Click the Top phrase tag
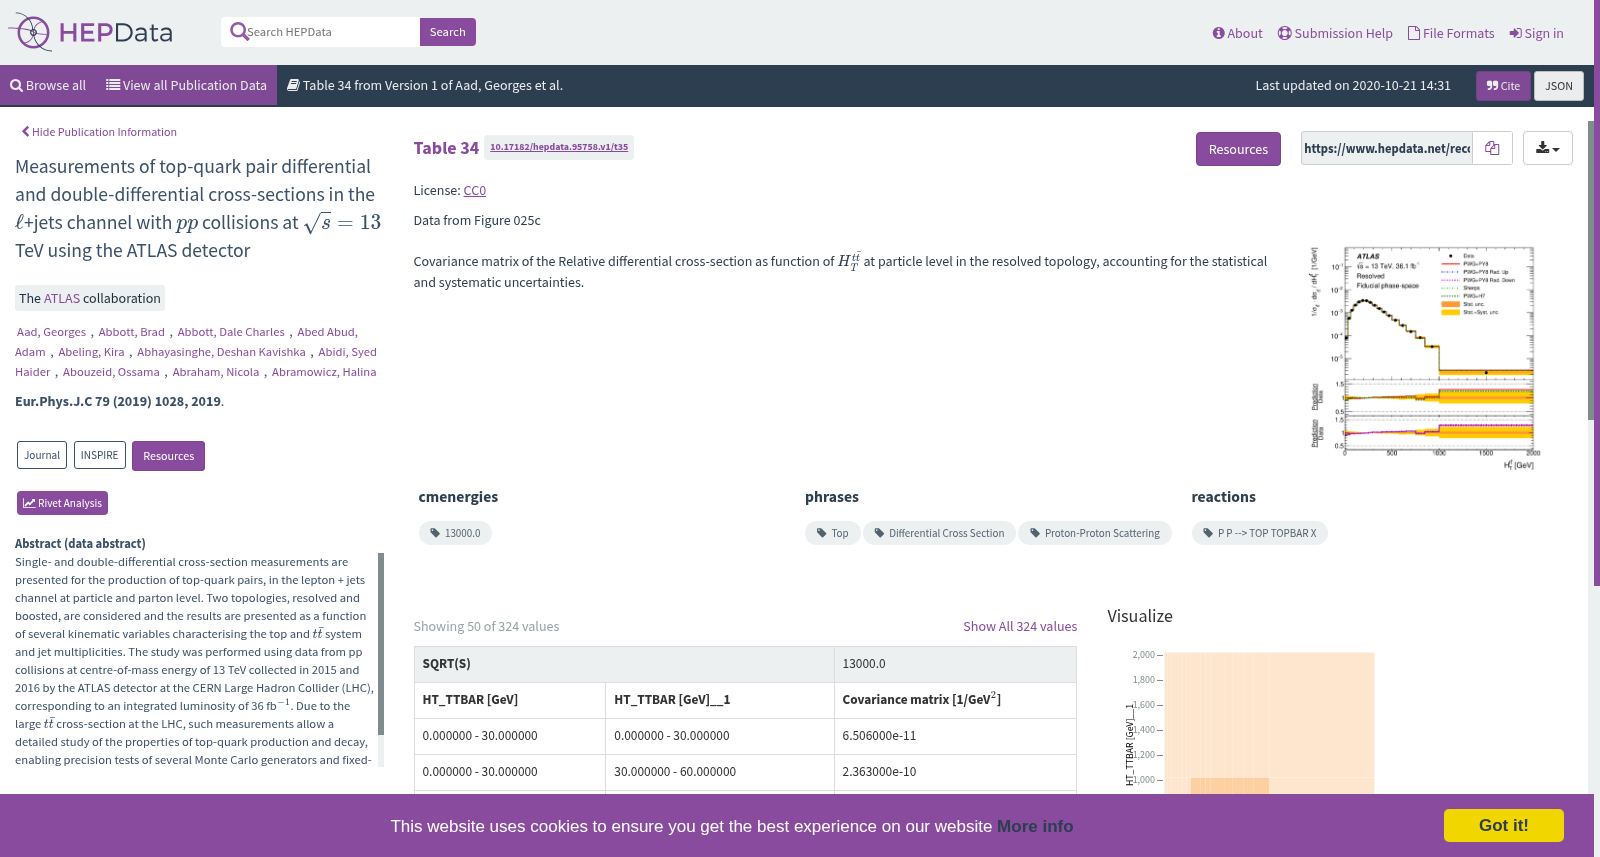This screenshot has width=1600, height=857. click(832, 533)
